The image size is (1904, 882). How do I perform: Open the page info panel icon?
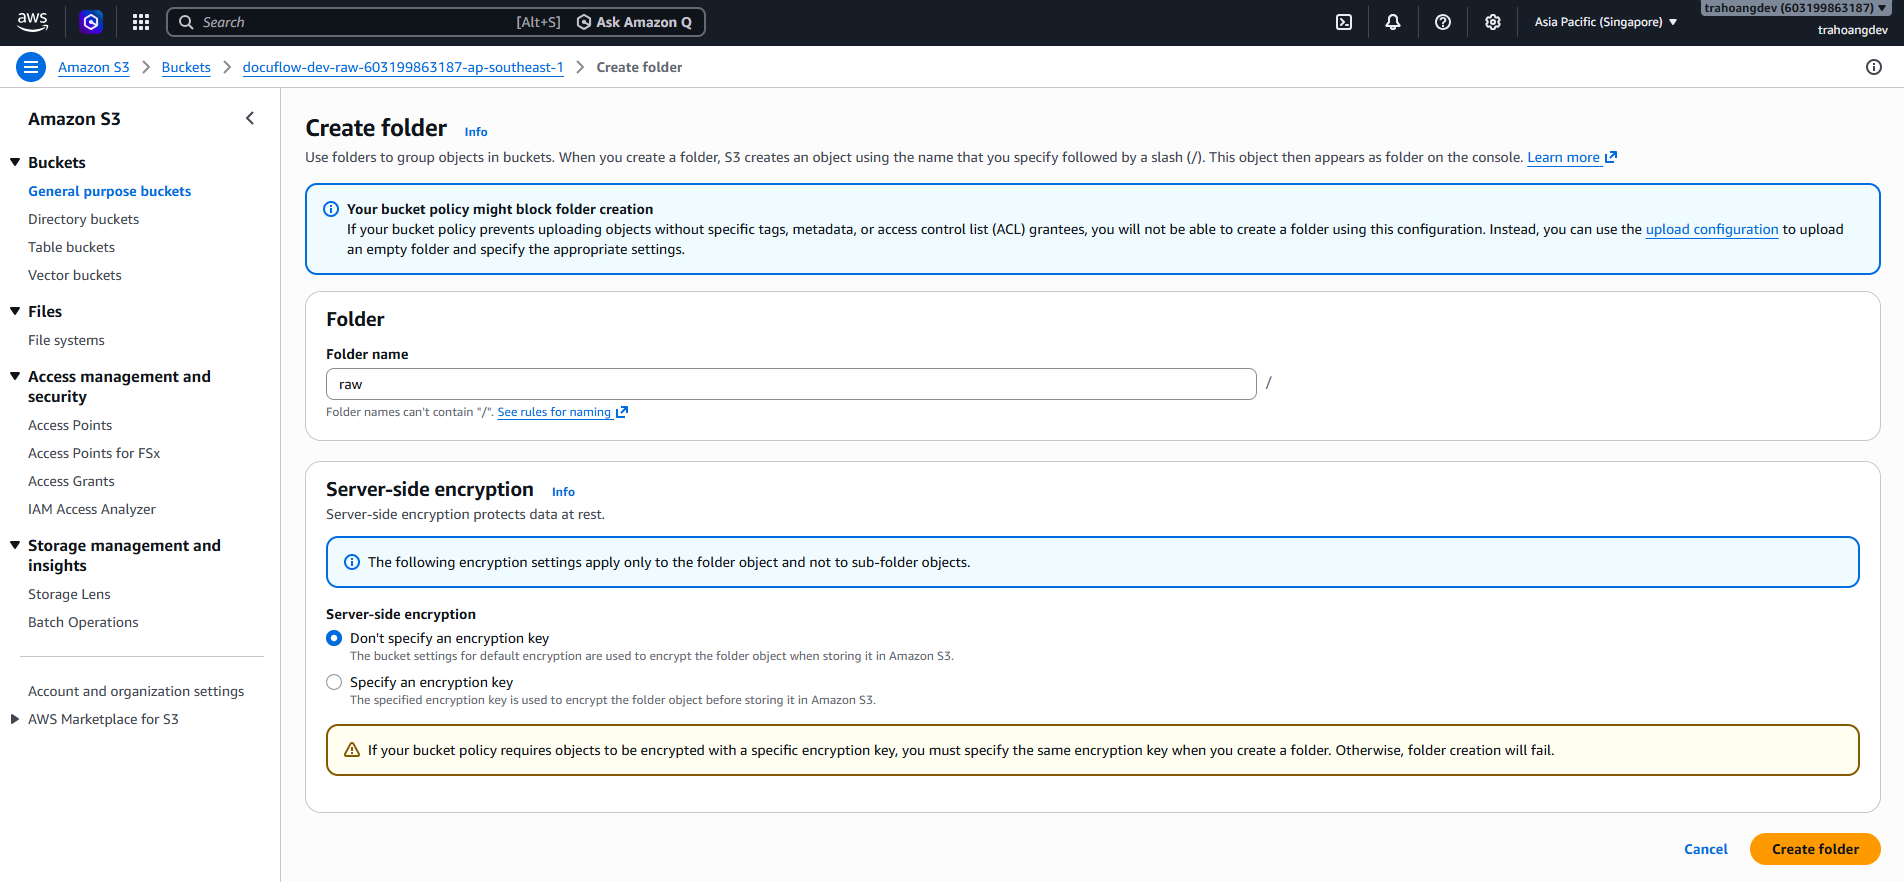[x=1874, y=67]
